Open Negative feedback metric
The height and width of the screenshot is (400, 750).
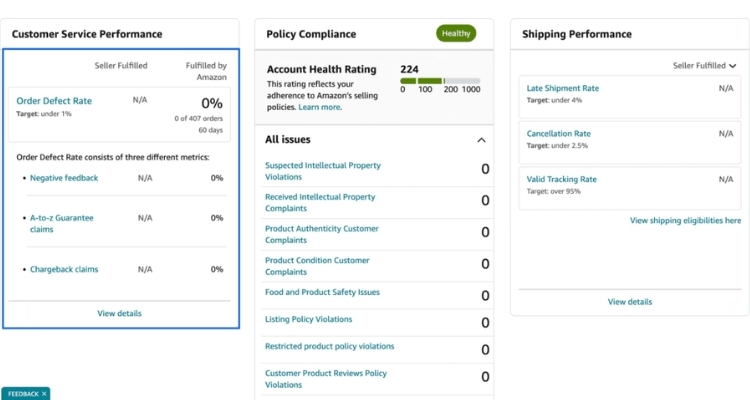(x=64, y=178)
